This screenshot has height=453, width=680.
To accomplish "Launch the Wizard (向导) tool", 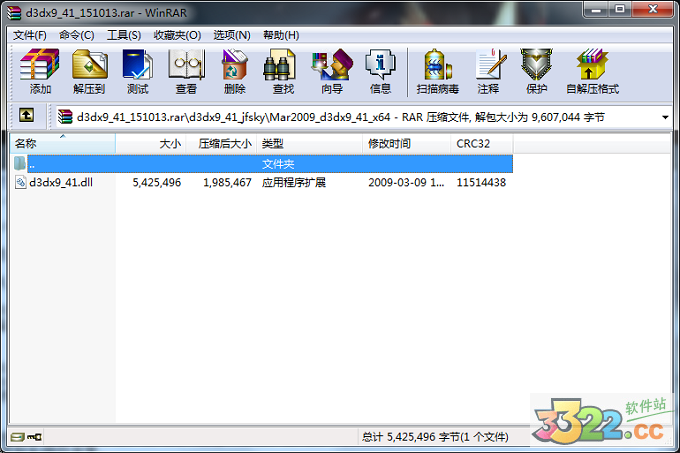I will [x=332, y=72].
